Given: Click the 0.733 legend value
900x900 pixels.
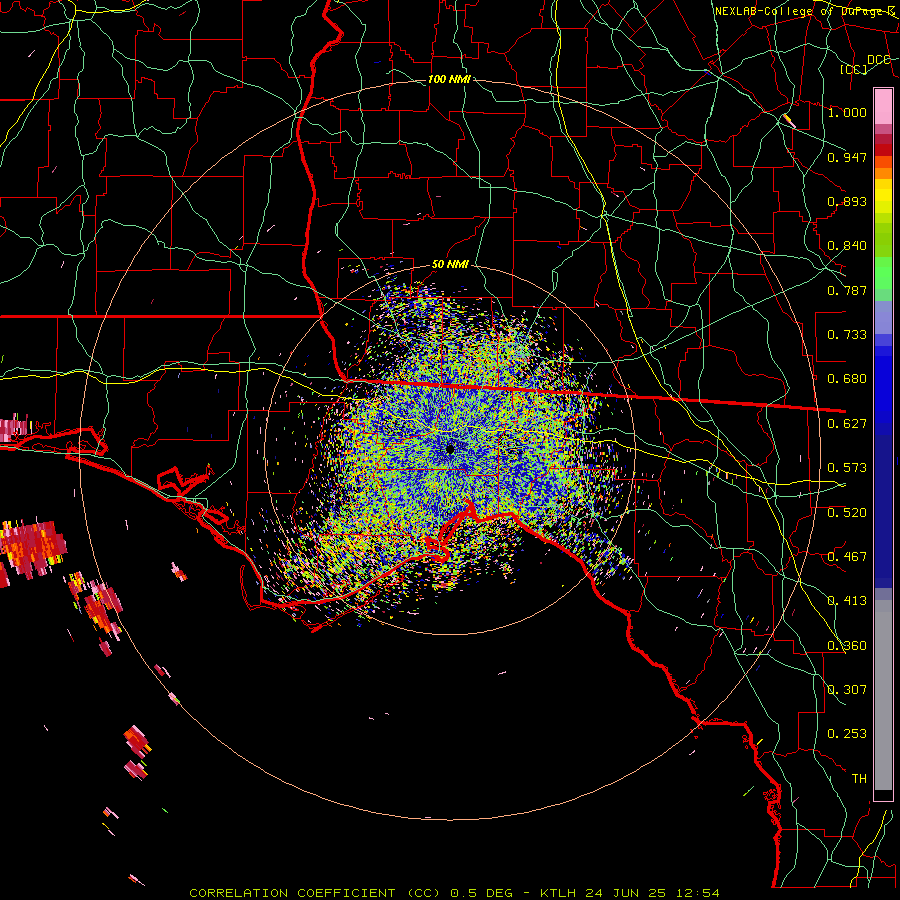Looking at the screenshot, I should coord(847,335).
